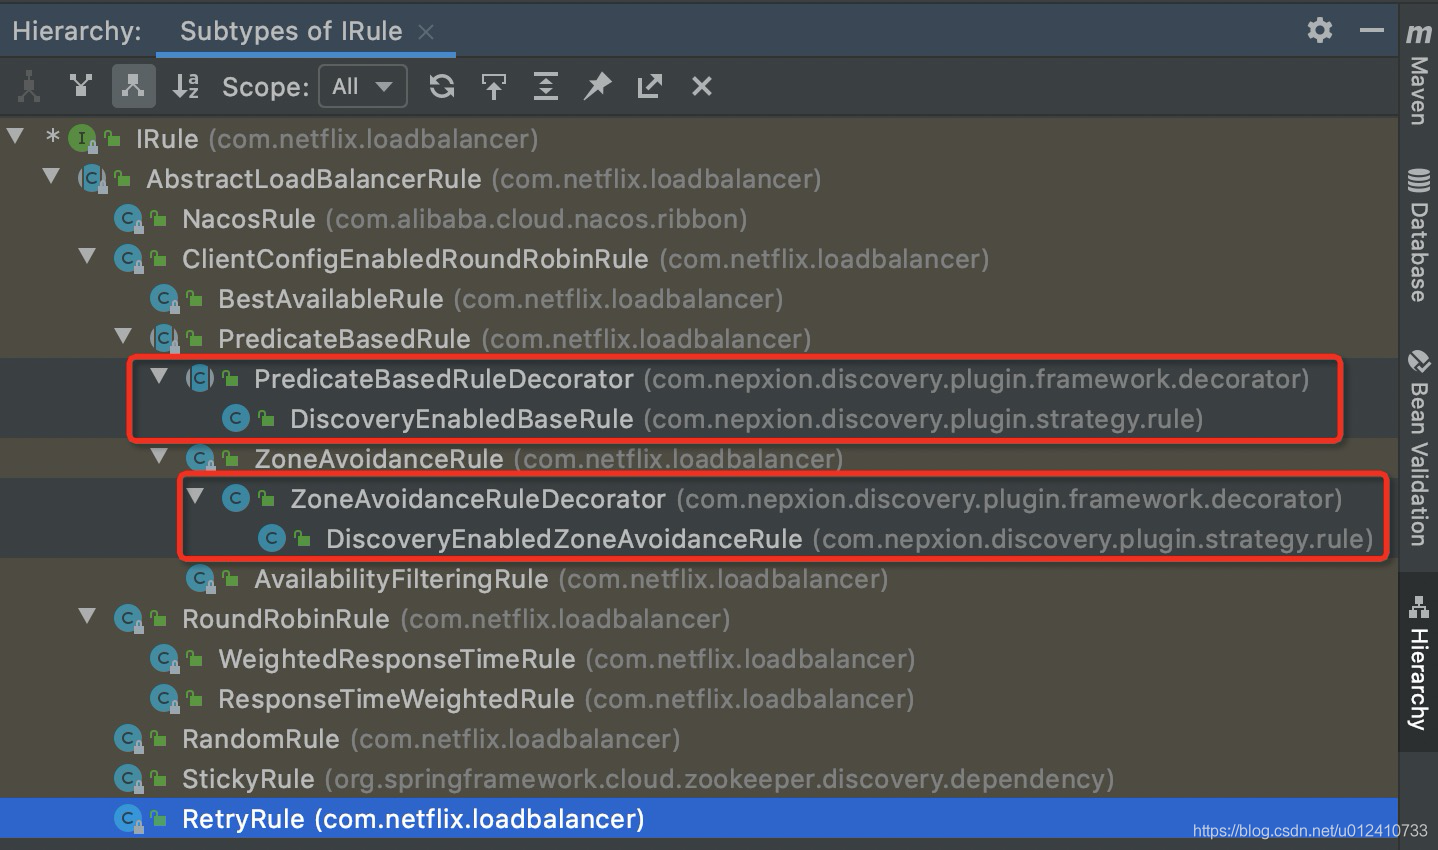The width and height of the screenshot is (1438, 850).
Task: Select DiscoveryEnabledZoneAvoidanceRule in the tree
Action: pos(564,539)
